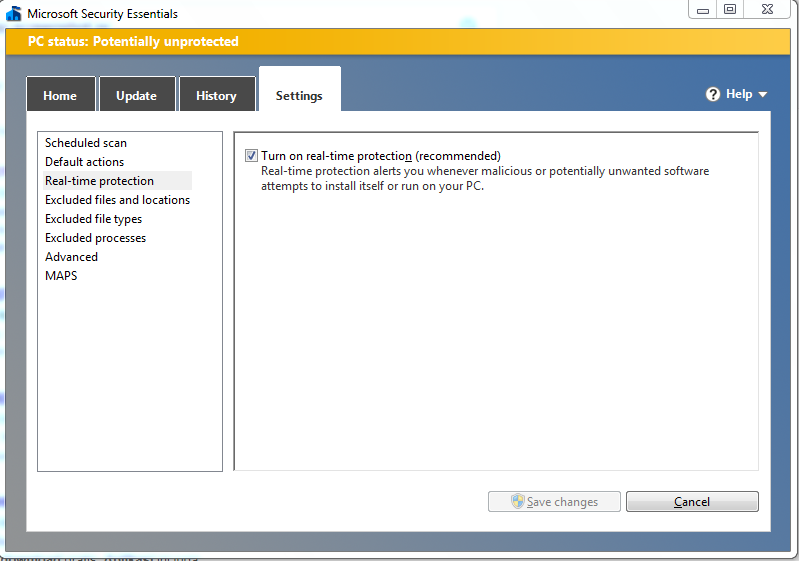Select Advanced settings item

click(71, 257)
